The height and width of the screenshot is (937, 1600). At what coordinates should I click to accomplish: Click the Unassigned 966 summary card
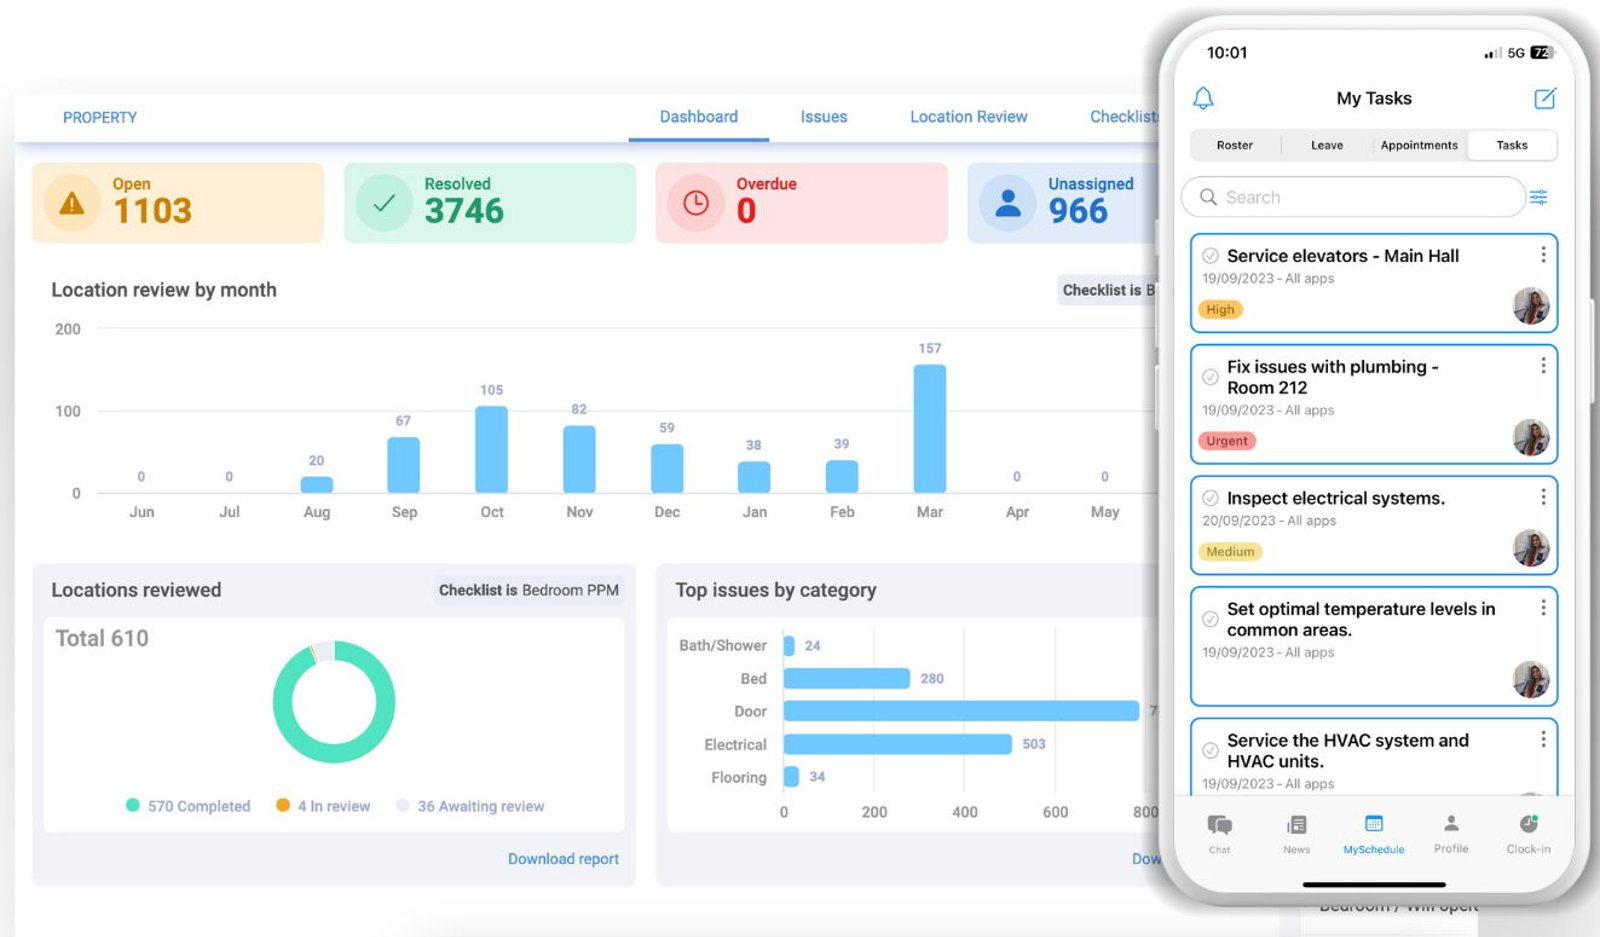click(1062, 203)
